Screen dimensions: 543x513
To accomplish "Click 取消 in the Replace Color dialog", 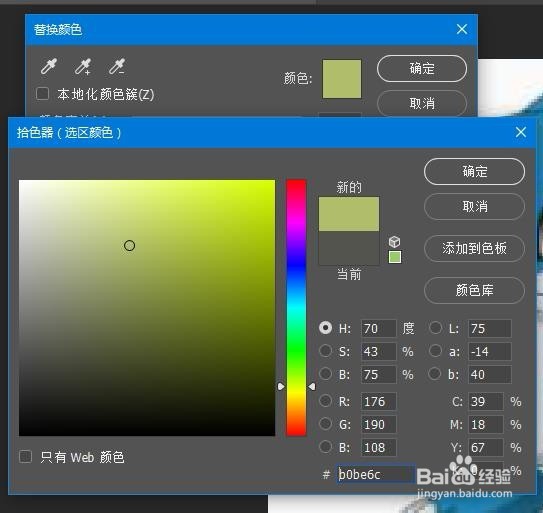I will point(422,103).
